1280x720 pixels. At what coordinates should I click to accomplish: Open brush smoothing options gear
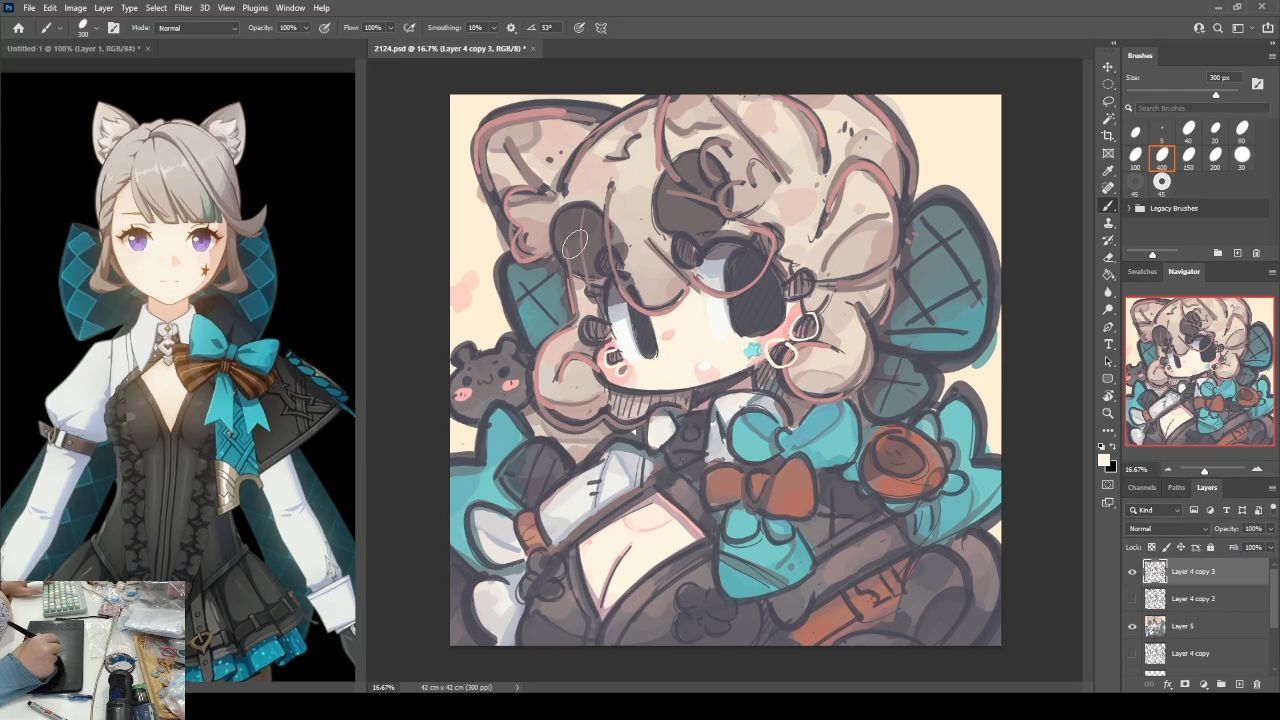coord(511,28)
